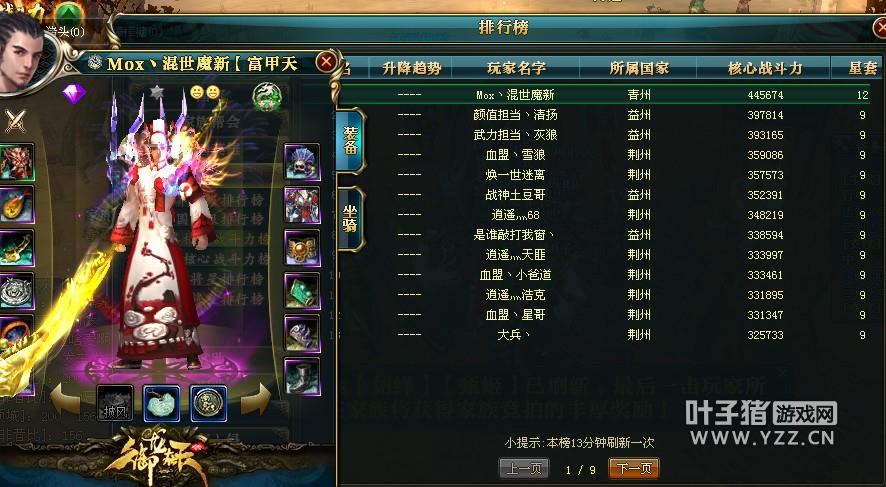Screen dimensions: 886x487
Task: Click the purple gem icon
Action: tap(73, 93)
